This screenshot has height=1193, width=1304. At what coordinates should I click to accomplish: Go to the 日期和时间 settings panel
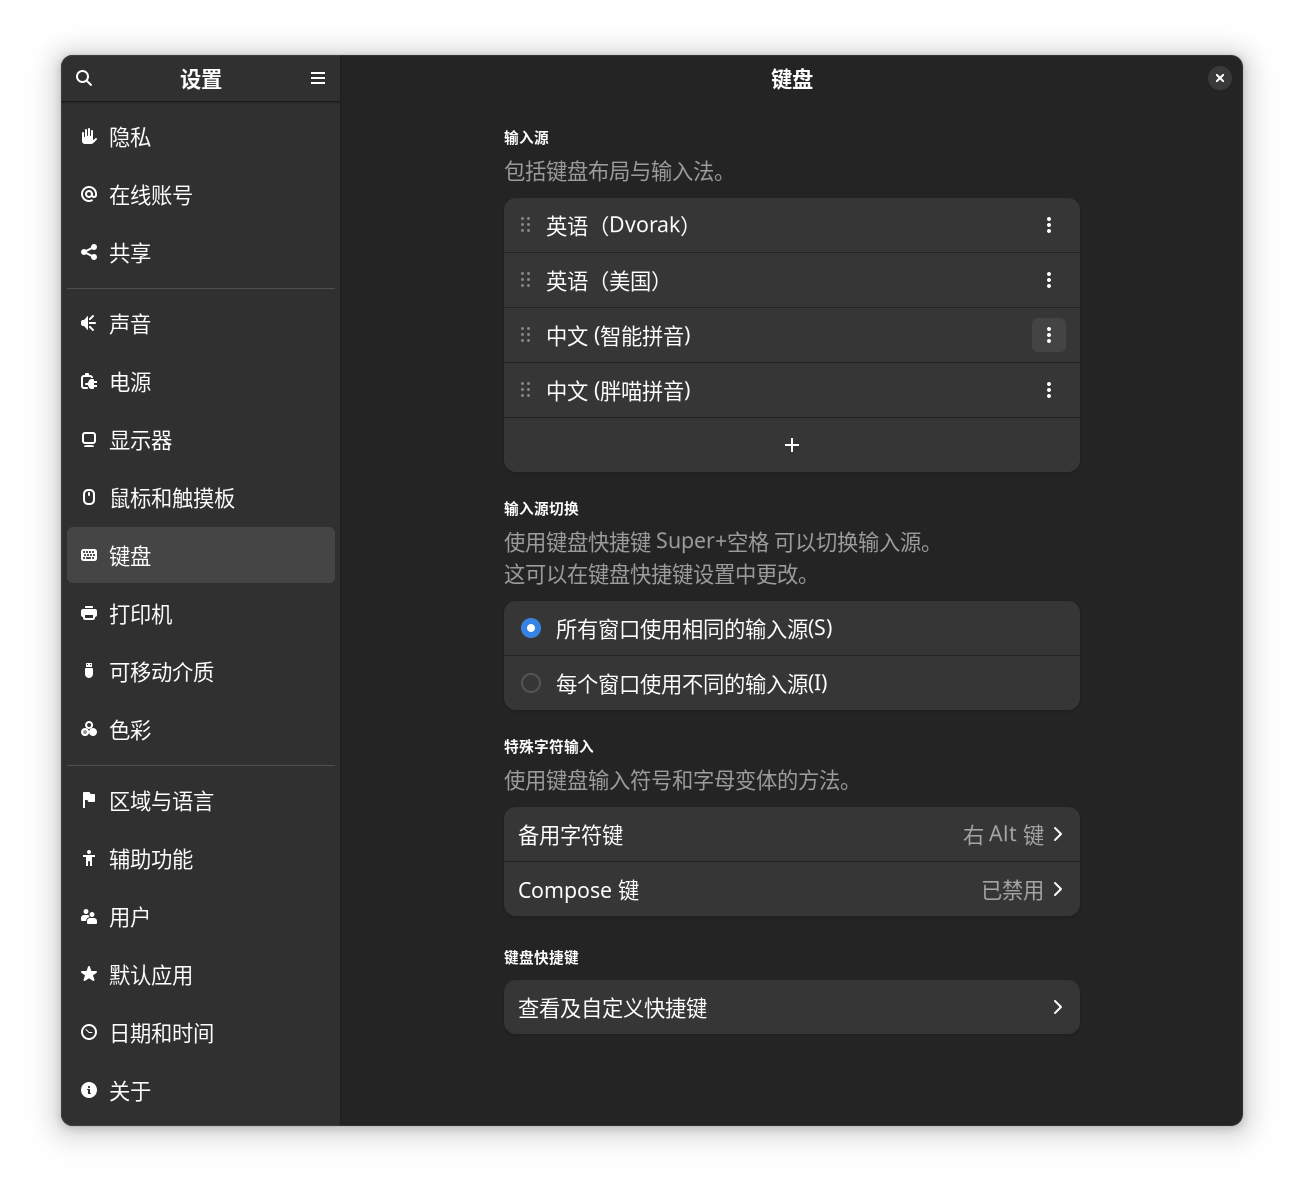tap(201, 1033)
